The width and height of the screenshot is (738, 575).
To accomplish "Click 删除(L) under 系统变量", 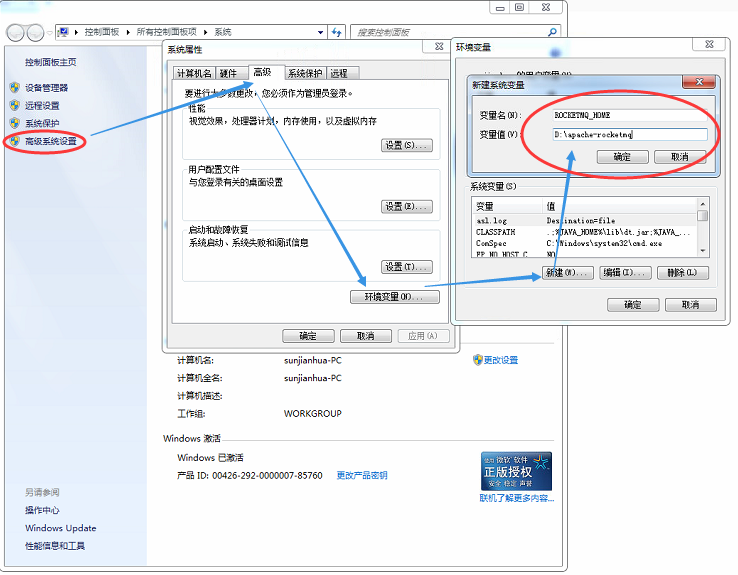I will pyautogui.click(x=682, y=272).
